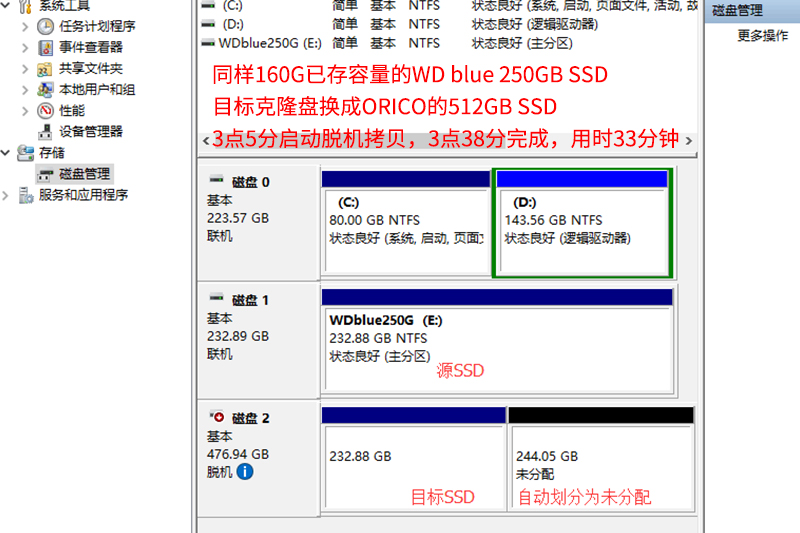Click the Event Viewer icon
This screenshot has height=533, width=800.
point(45,48)
